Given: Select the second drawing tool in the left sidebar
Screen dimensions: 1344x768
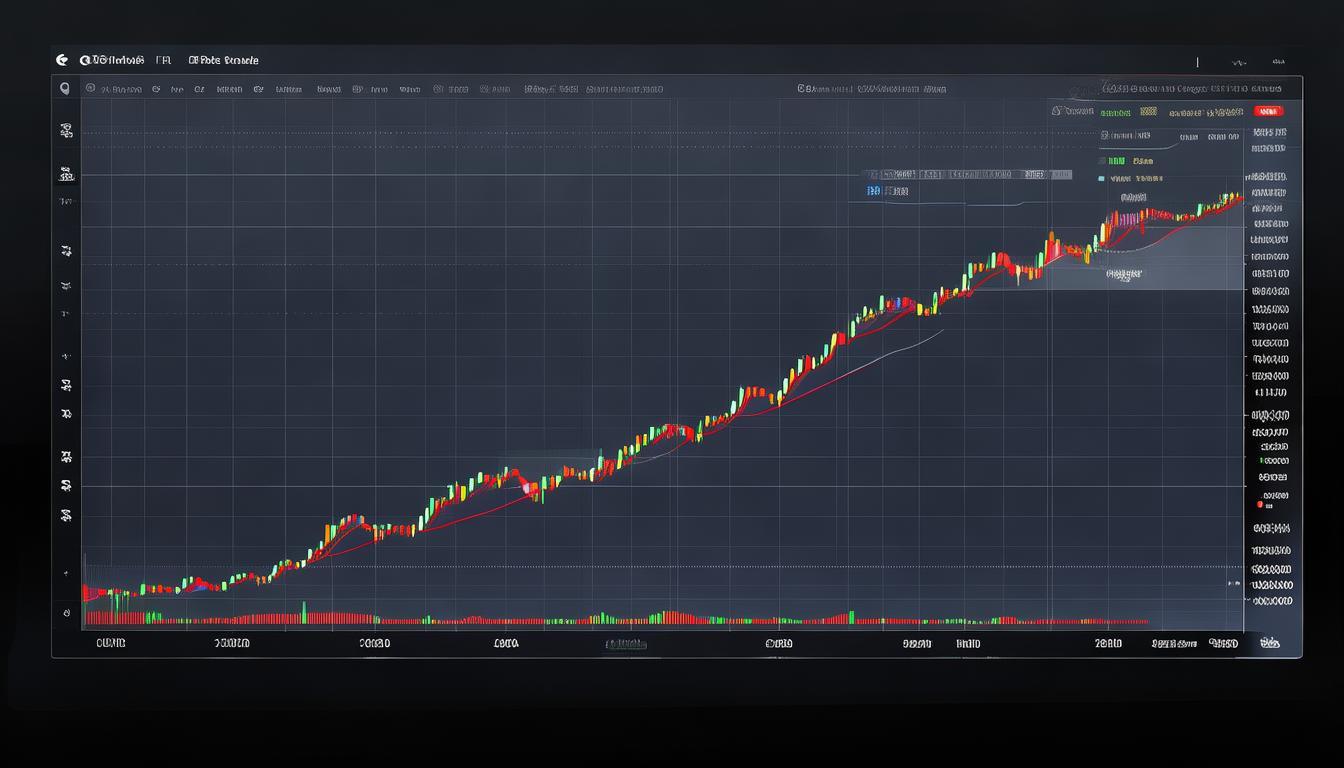Looking at the screenshot, I should click(x=66, y=176).
